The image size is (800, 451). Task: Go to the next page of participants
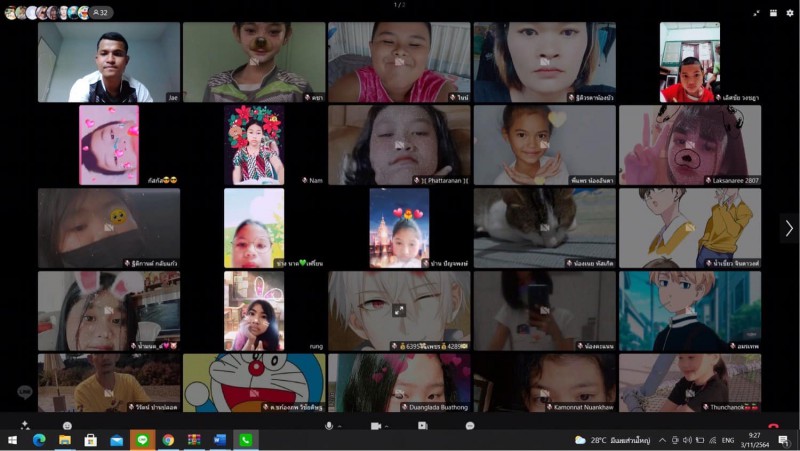[x=788, y=228]
